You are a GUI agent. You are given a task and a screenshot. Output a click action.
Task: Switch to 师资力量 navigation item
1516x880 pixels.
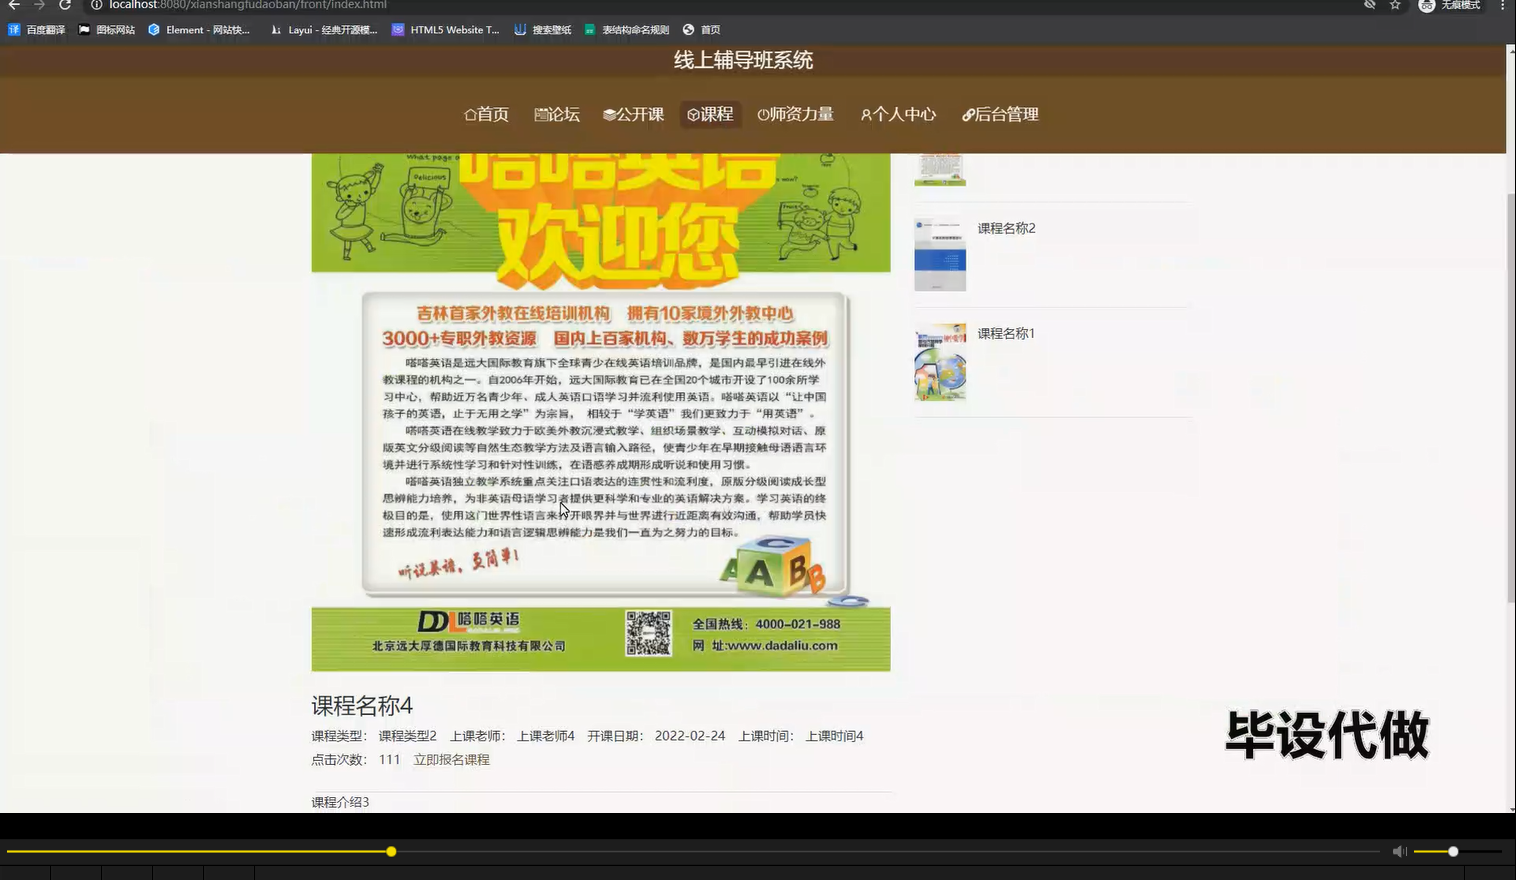796,114
